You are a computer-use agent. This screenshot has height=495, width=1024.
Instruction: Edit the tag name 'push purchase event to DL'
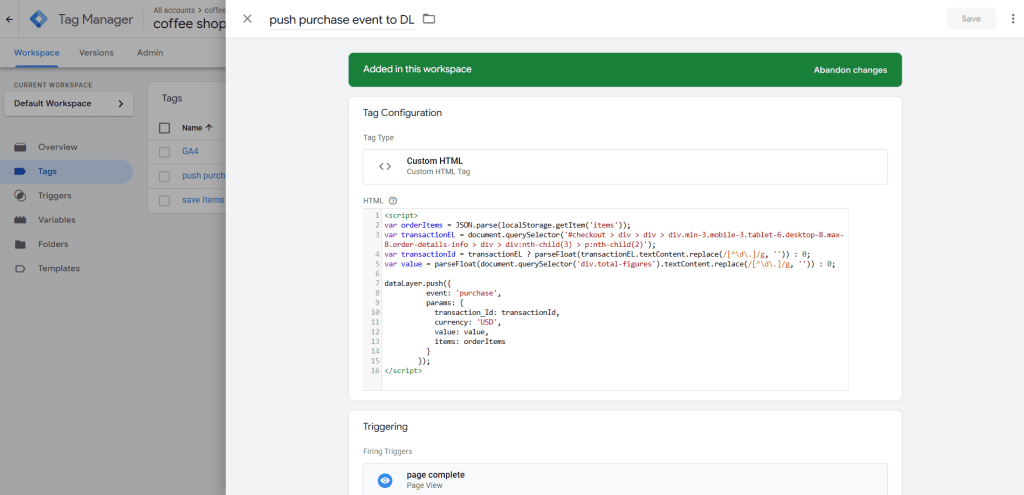click(342, 20)
